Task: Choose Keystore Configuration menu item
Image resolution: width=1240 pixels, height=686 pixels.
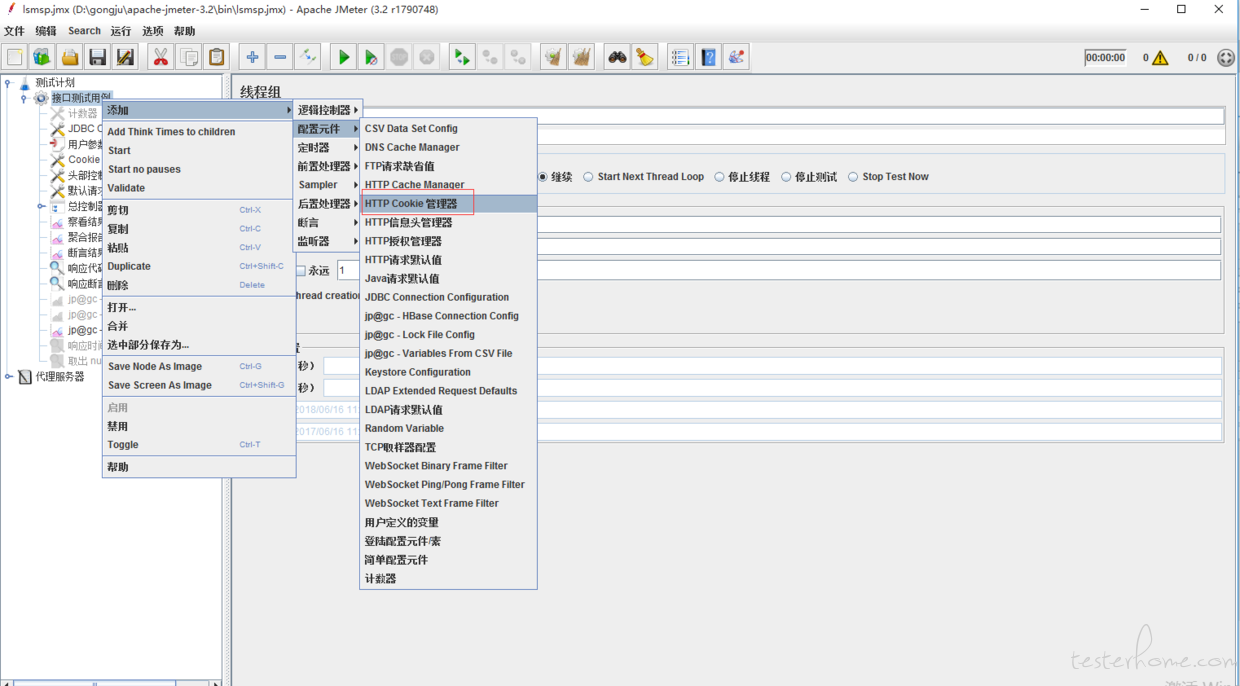Action: pyautogui.click(x=448, y=373)
